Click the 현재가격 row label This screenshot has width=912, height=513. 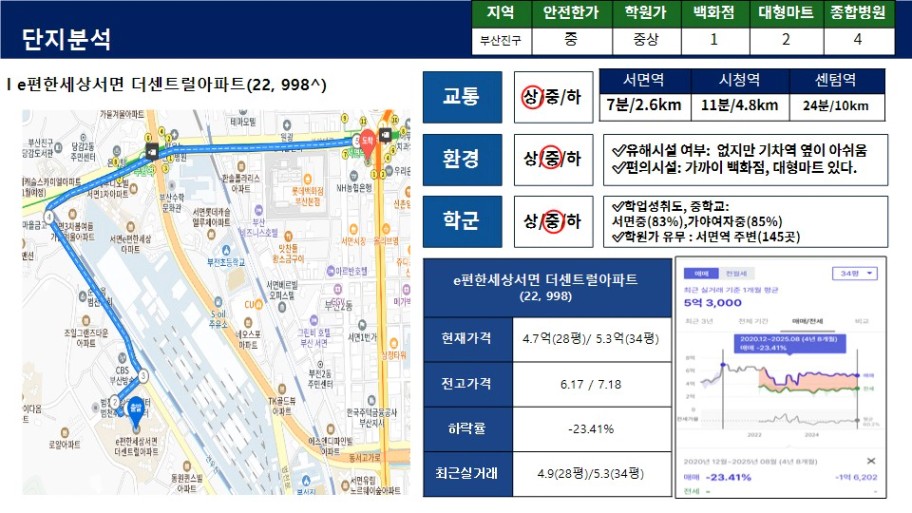pyautogui.click(x=467, y=339)
